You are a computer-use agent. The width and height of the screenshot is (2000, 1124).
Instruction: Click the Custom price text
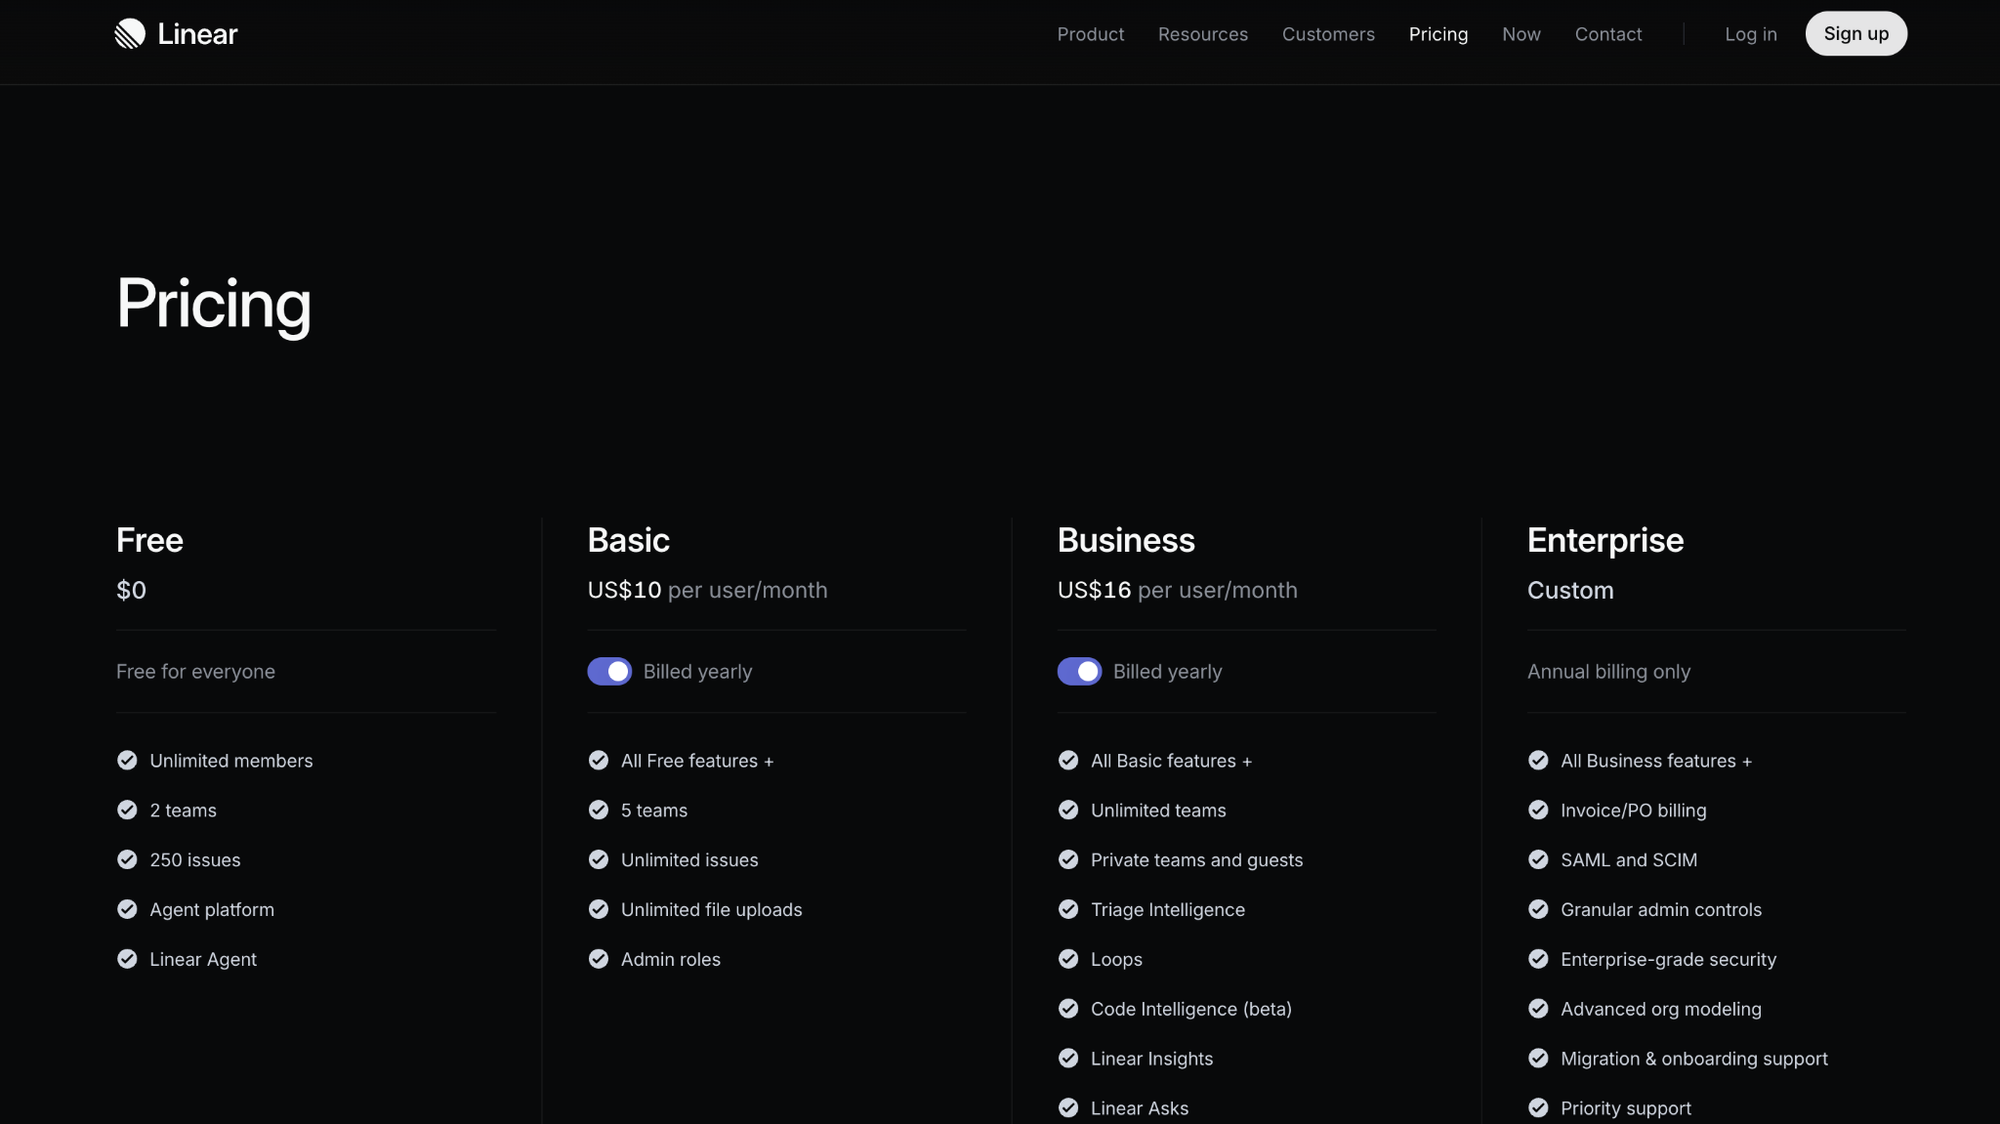(1570, 590)
